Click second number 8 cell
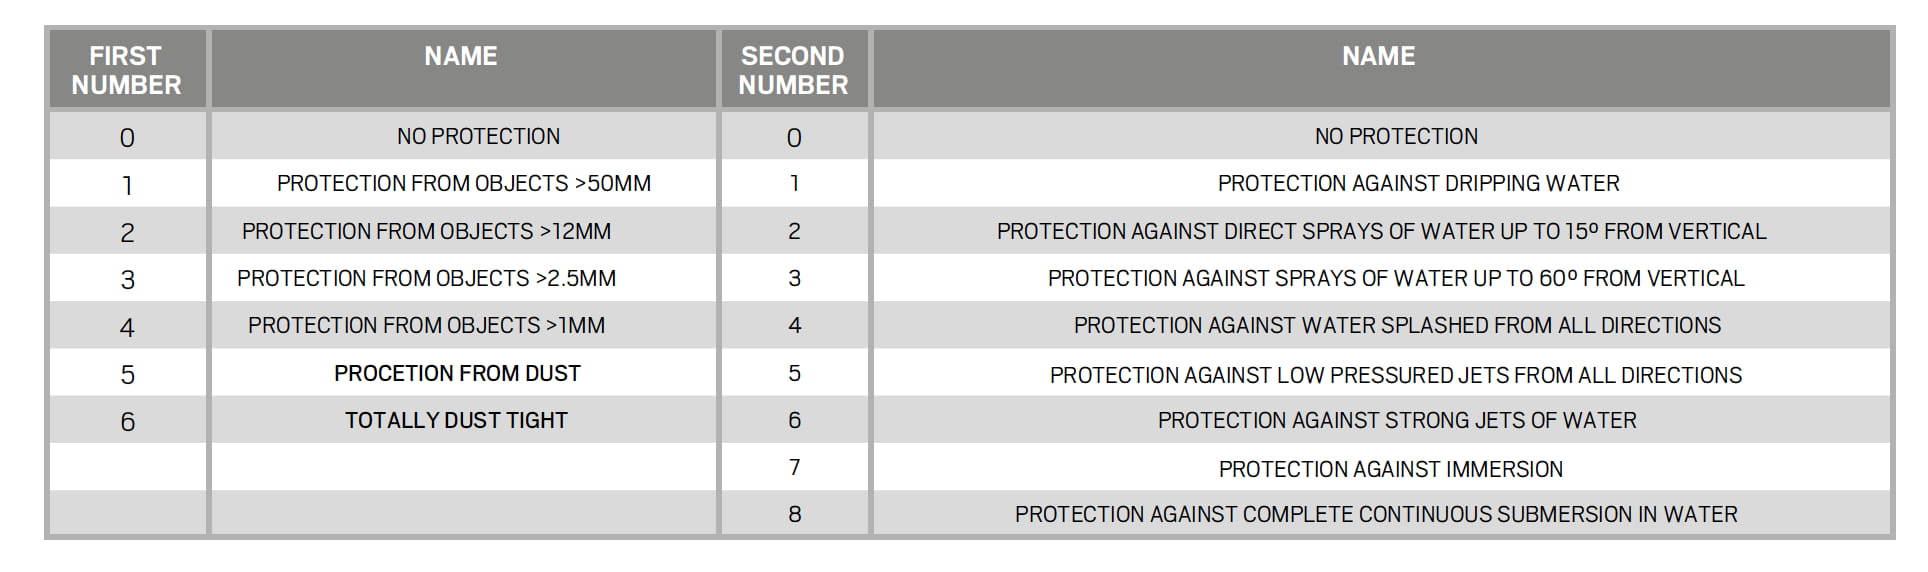 pyautogui.click(x=794, y=514)
